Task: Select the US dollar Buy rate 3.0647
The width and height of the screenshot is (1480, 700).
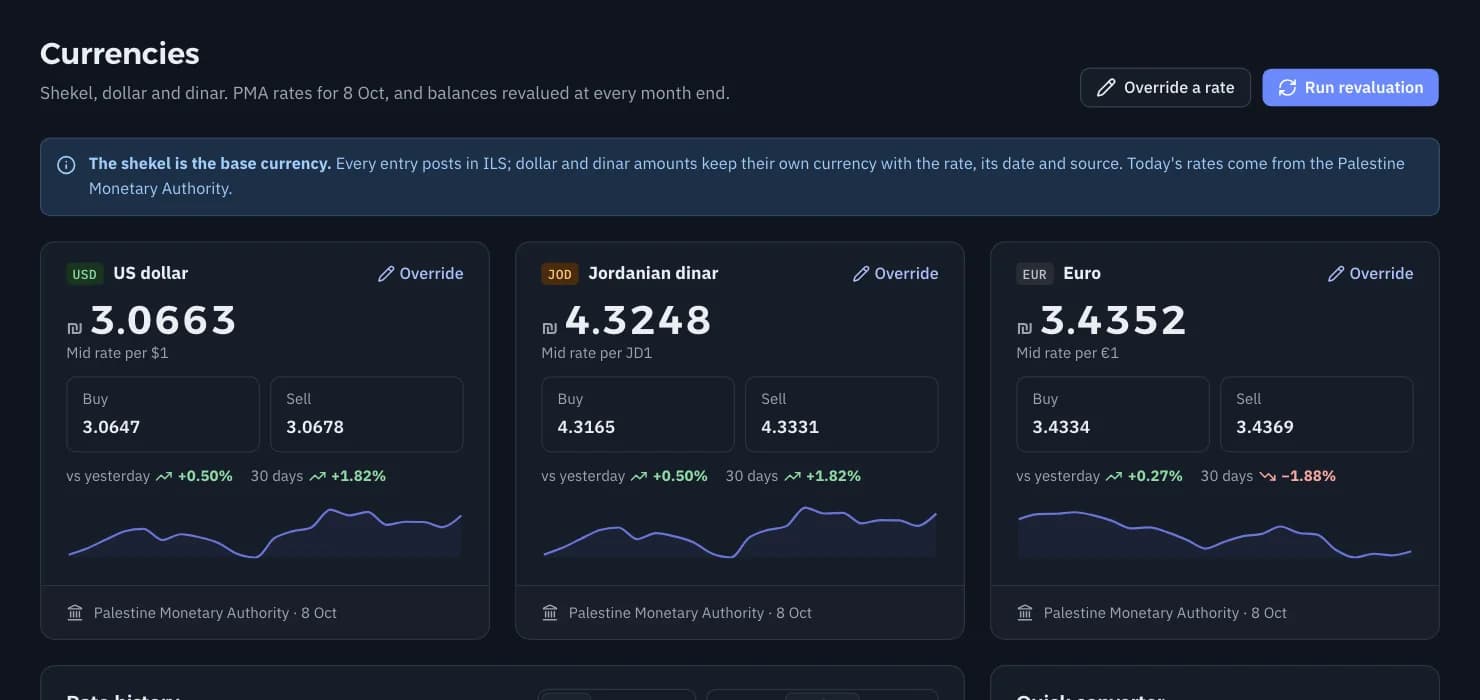Action: (x=163, y=414)
